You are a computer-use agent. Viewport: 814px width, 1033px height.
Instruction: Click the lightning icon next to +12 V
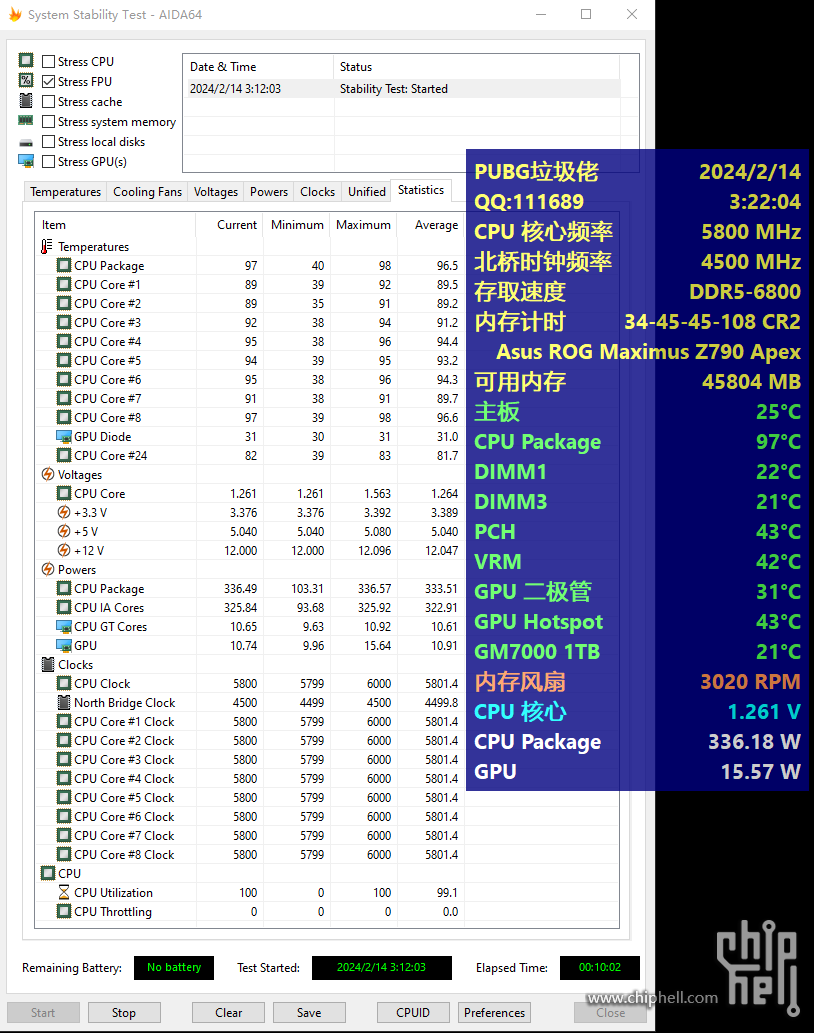[x=64, y=550]
